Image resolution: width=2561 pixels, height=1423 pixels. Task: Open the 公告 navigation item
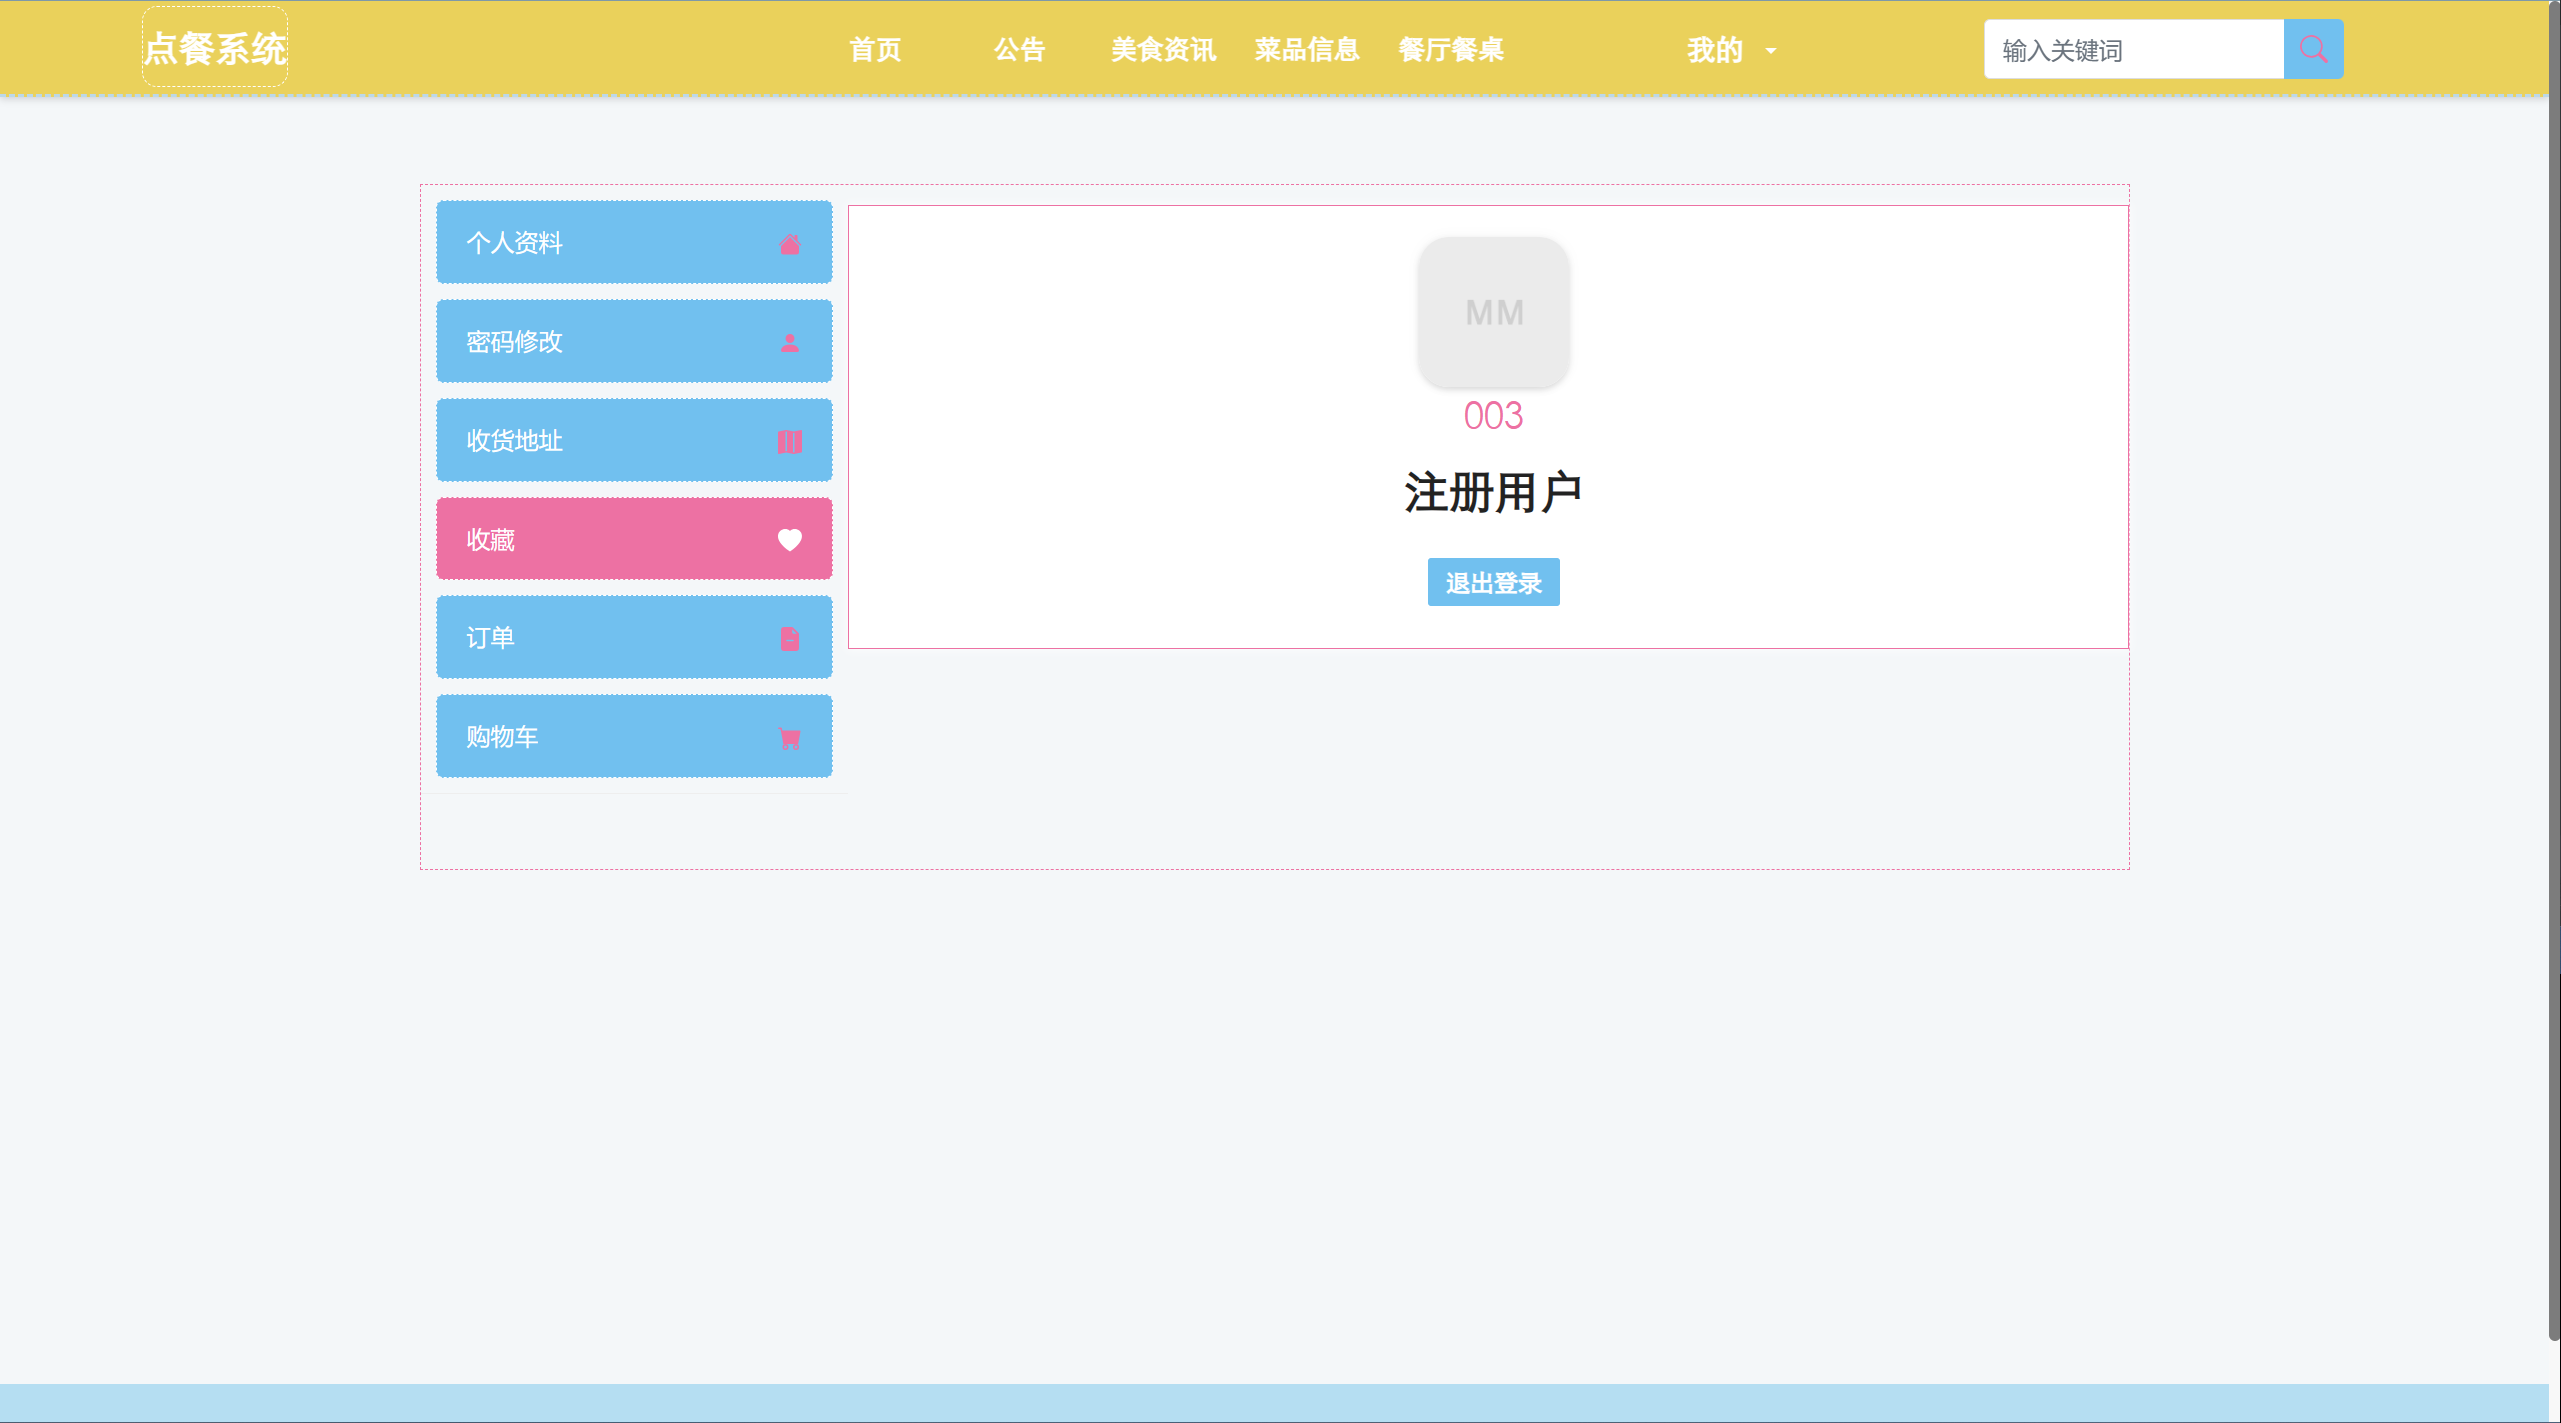click(x=1019, y=50)
